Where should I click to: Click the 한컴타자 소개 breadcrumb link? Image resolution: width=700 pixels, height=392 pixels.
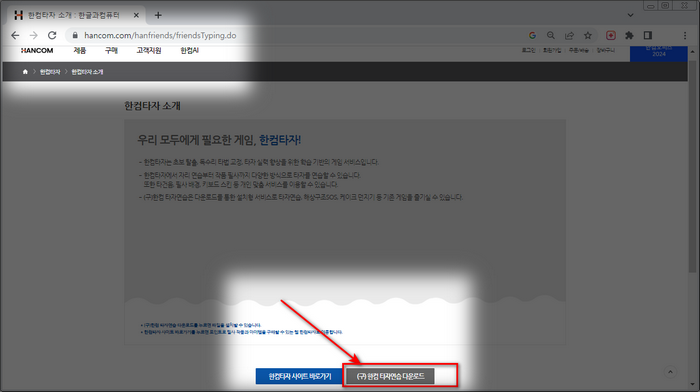(87, 71)
